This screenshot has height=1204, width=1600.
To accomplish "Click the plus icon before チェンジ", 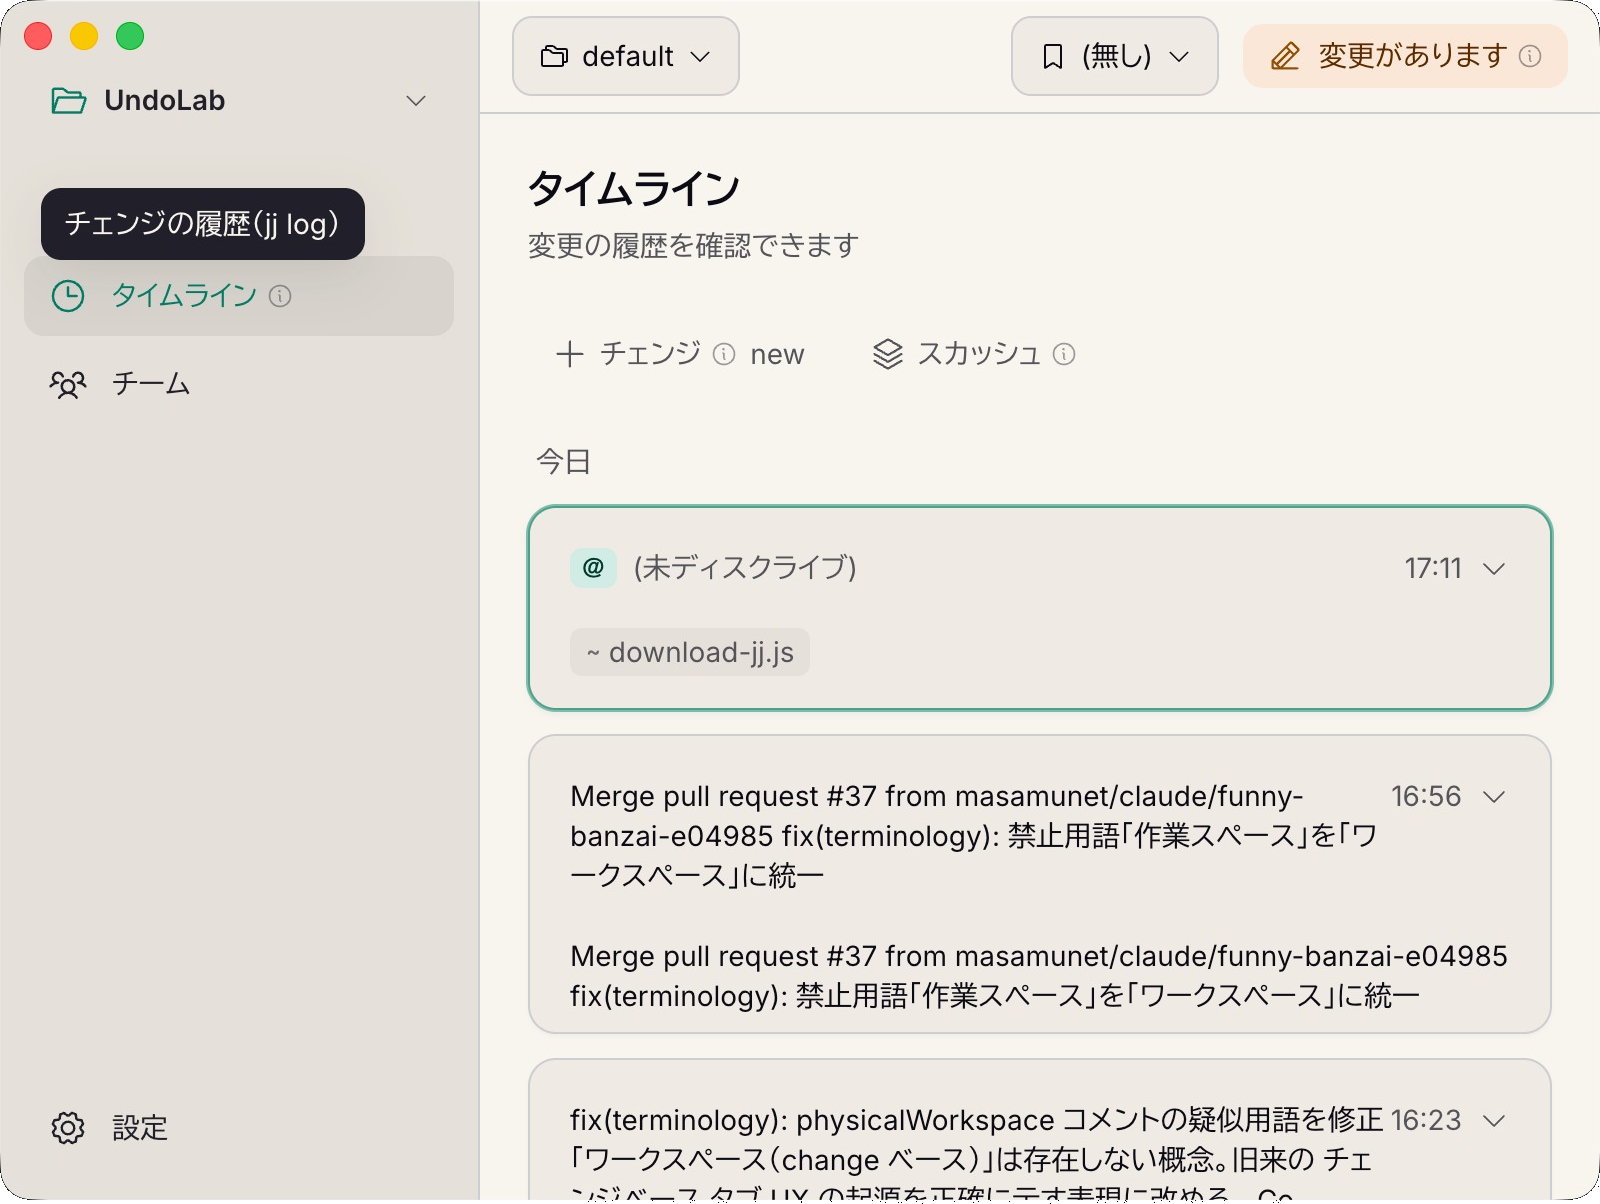I will point(569,354).
